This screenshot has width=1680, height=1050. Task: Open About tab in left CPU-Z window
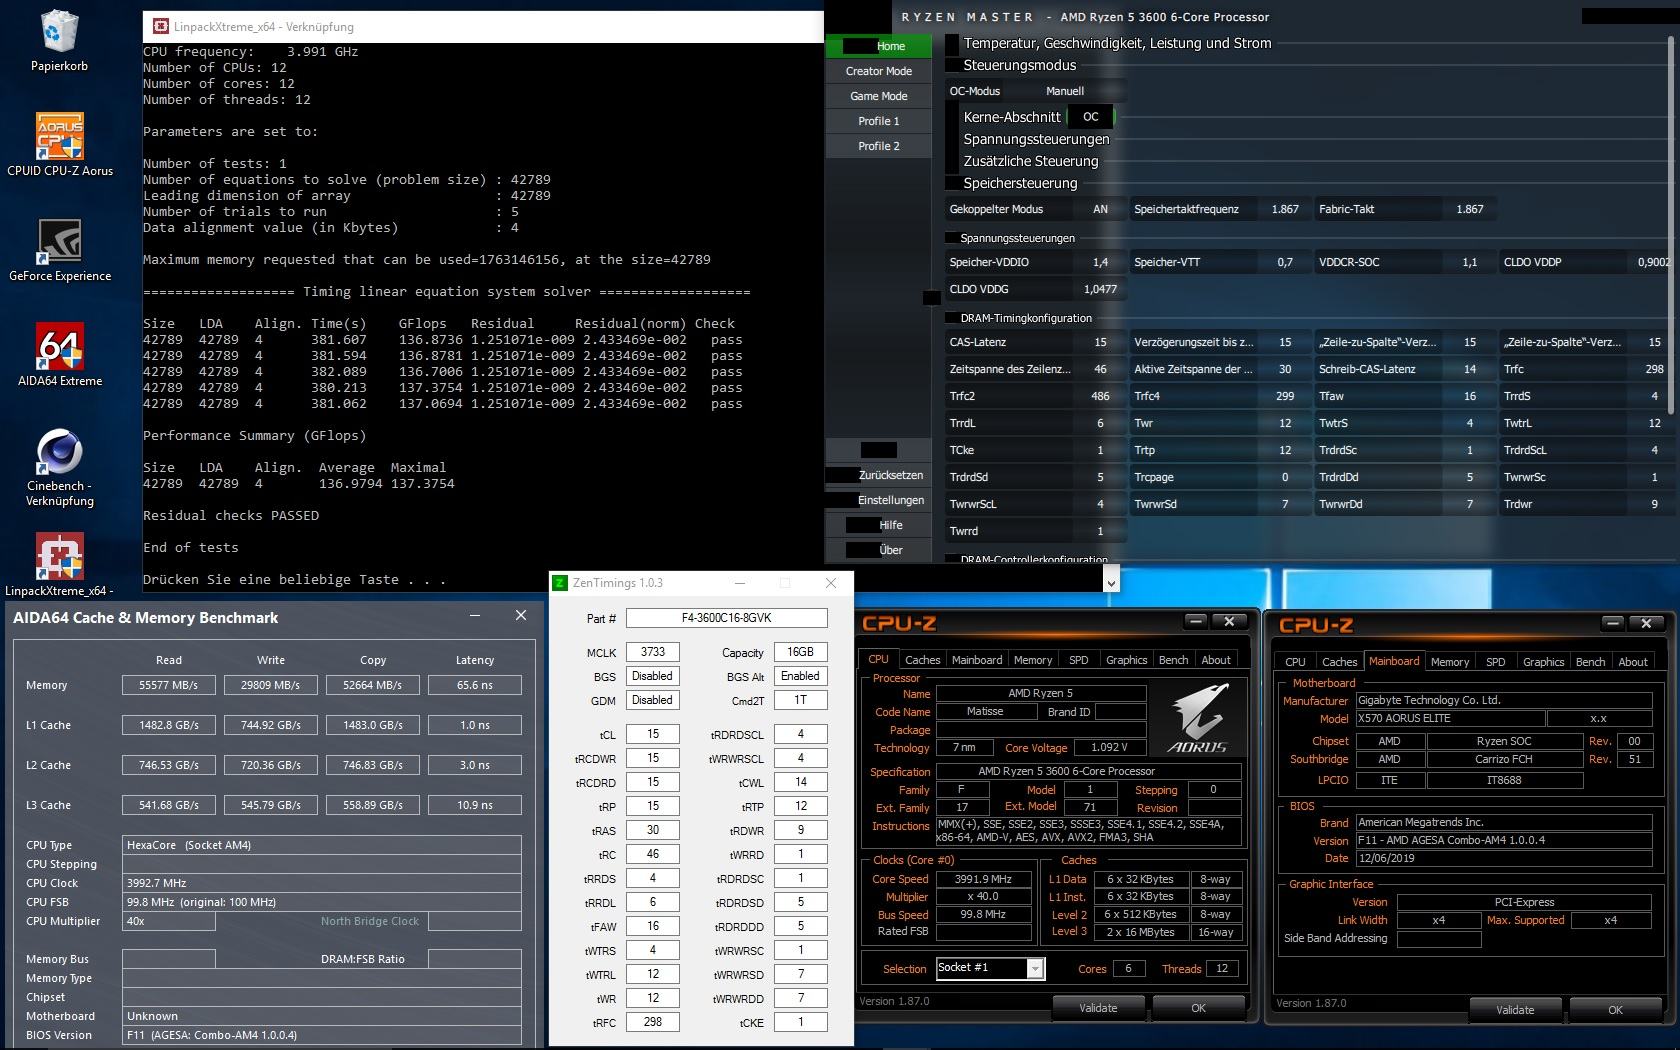click(x=1216, y=660)
